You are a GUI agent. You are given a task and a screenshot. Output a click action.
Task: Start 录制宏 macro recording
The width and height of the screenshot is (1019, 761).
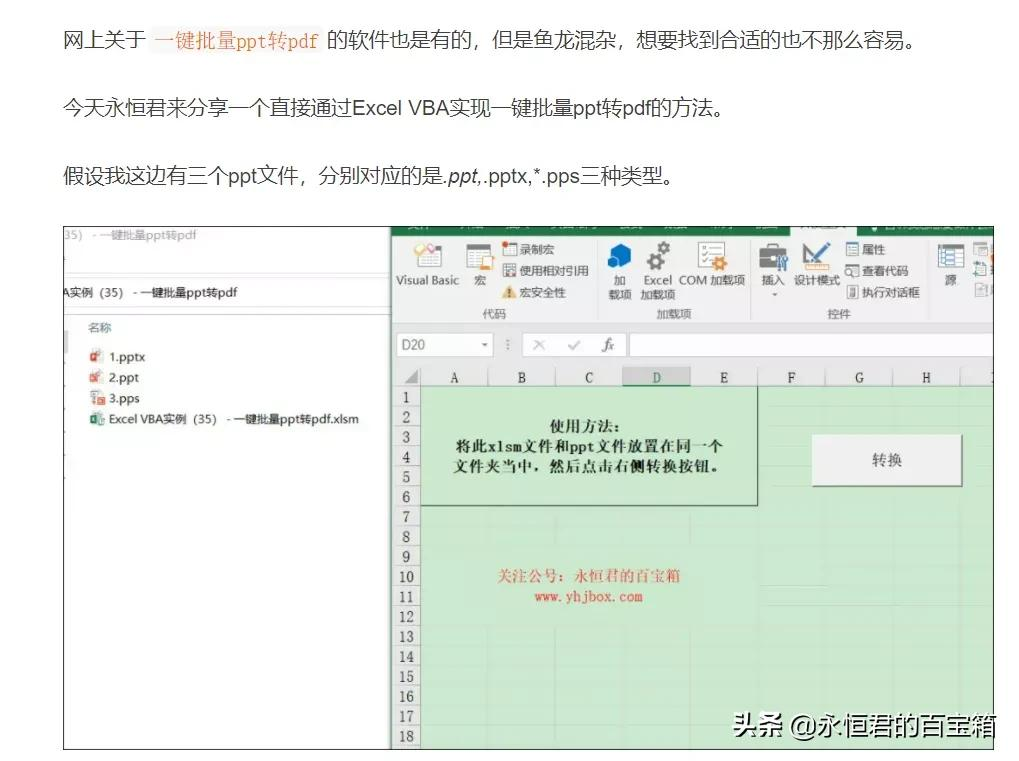(x=528, y=249)
